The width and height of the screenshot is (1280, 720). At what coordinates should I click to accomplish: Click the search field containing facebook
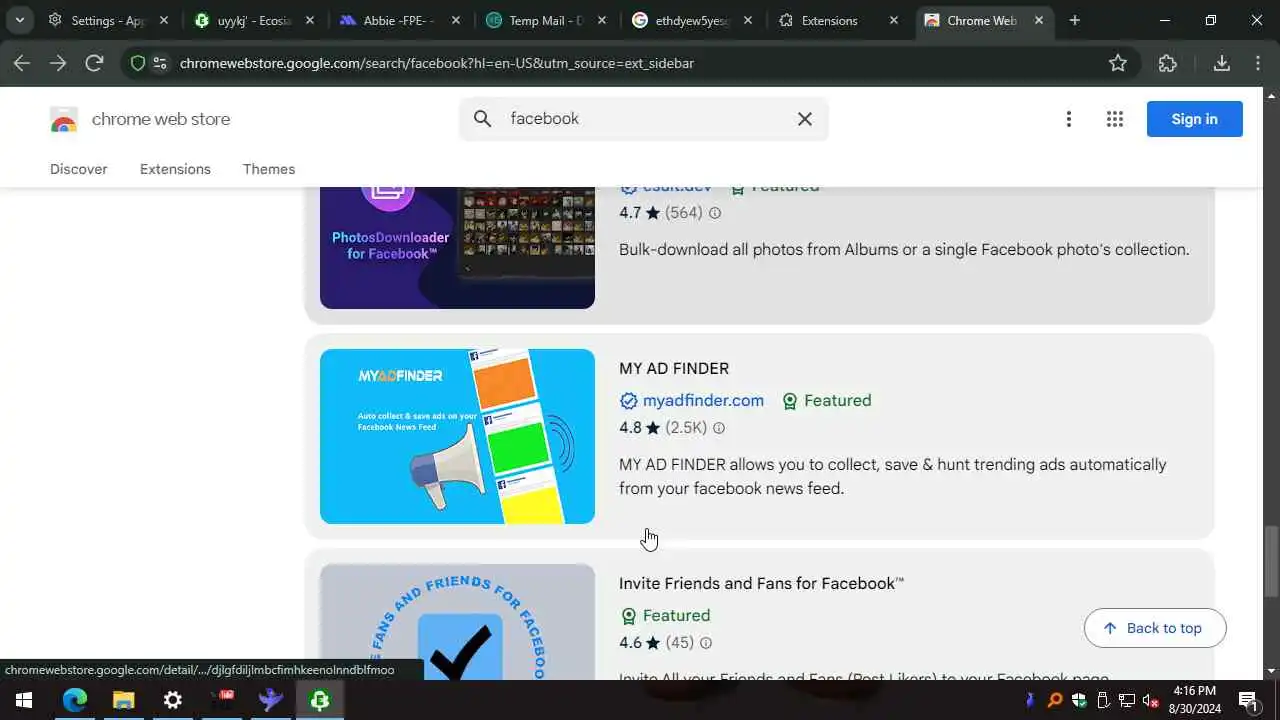[x=644, y=119]
